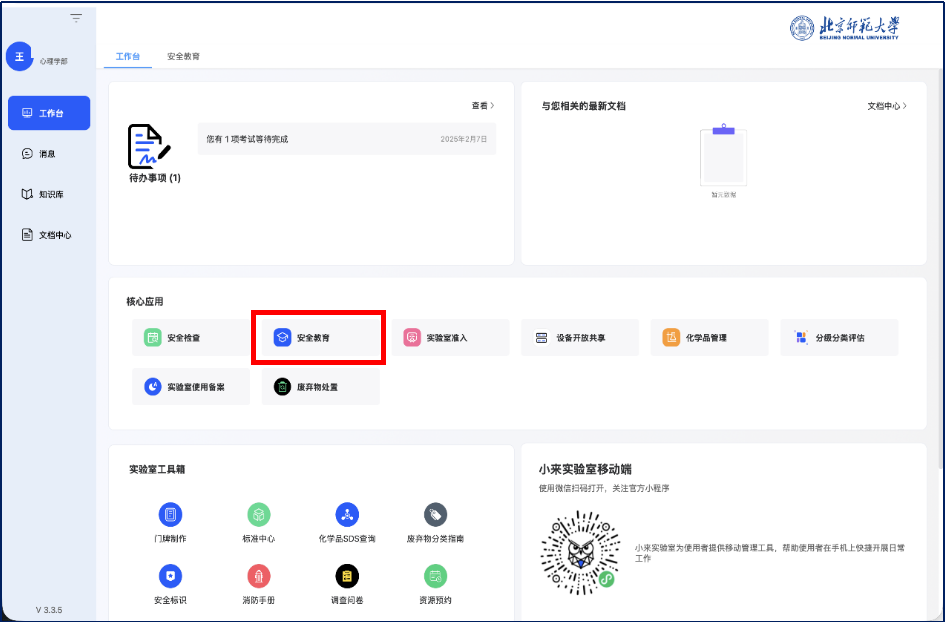The image size is (945, 622).
Task: Open 化学品SDS查询 icon
Action: click(x=347, y=515)
